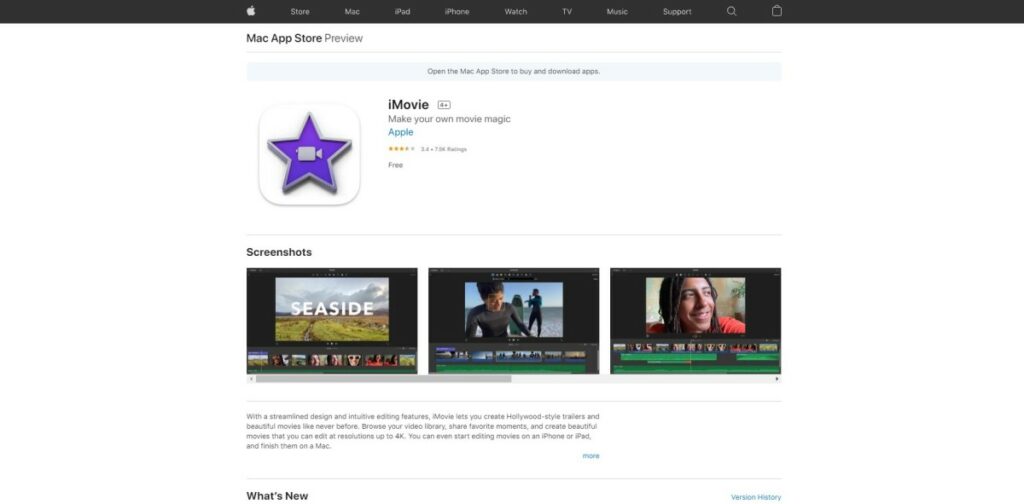Screen dimensions: 1024x504
Task: Click the Apple developer link
Action: (x=400, y=132)
